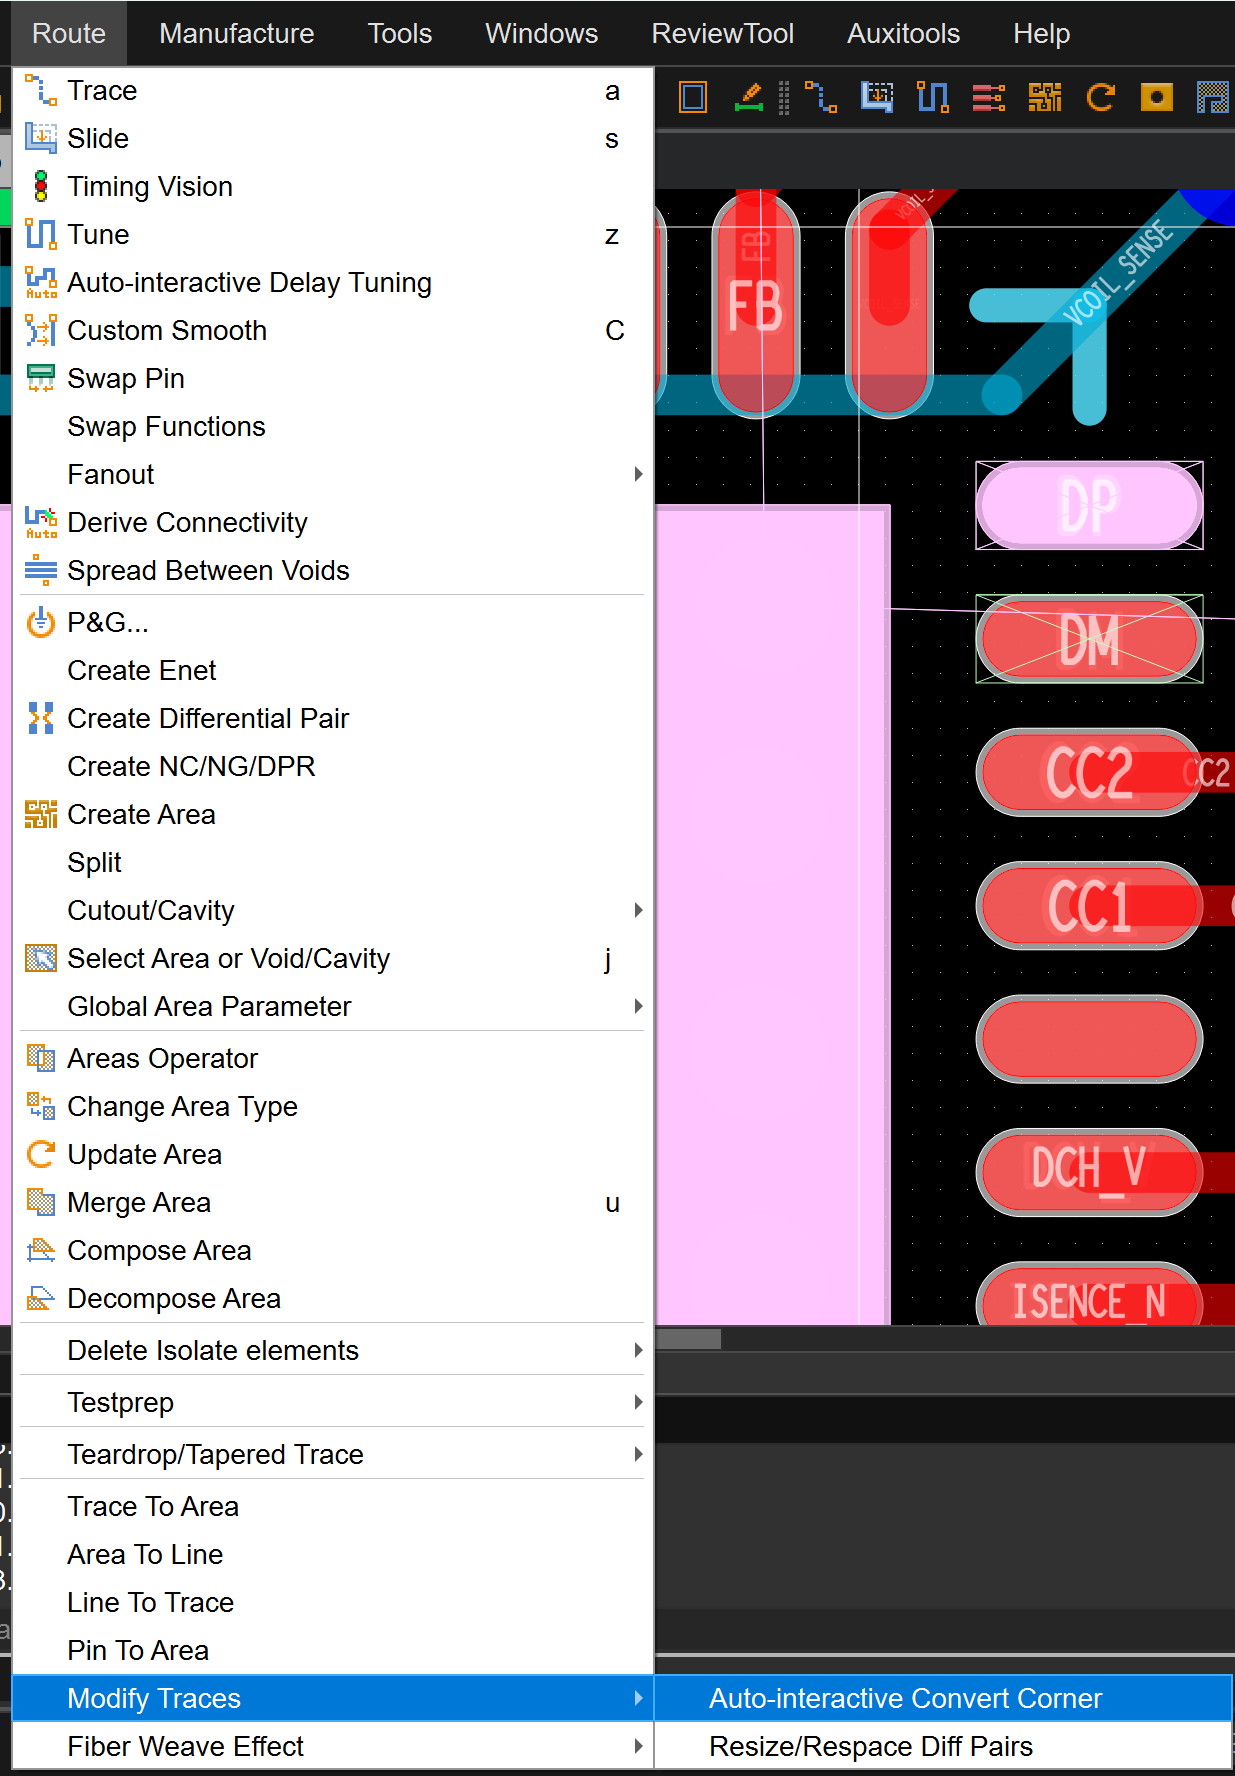Click the Spread Between Voids toolbar icon
The image size is (1235, 1776).
coord(988,97)
